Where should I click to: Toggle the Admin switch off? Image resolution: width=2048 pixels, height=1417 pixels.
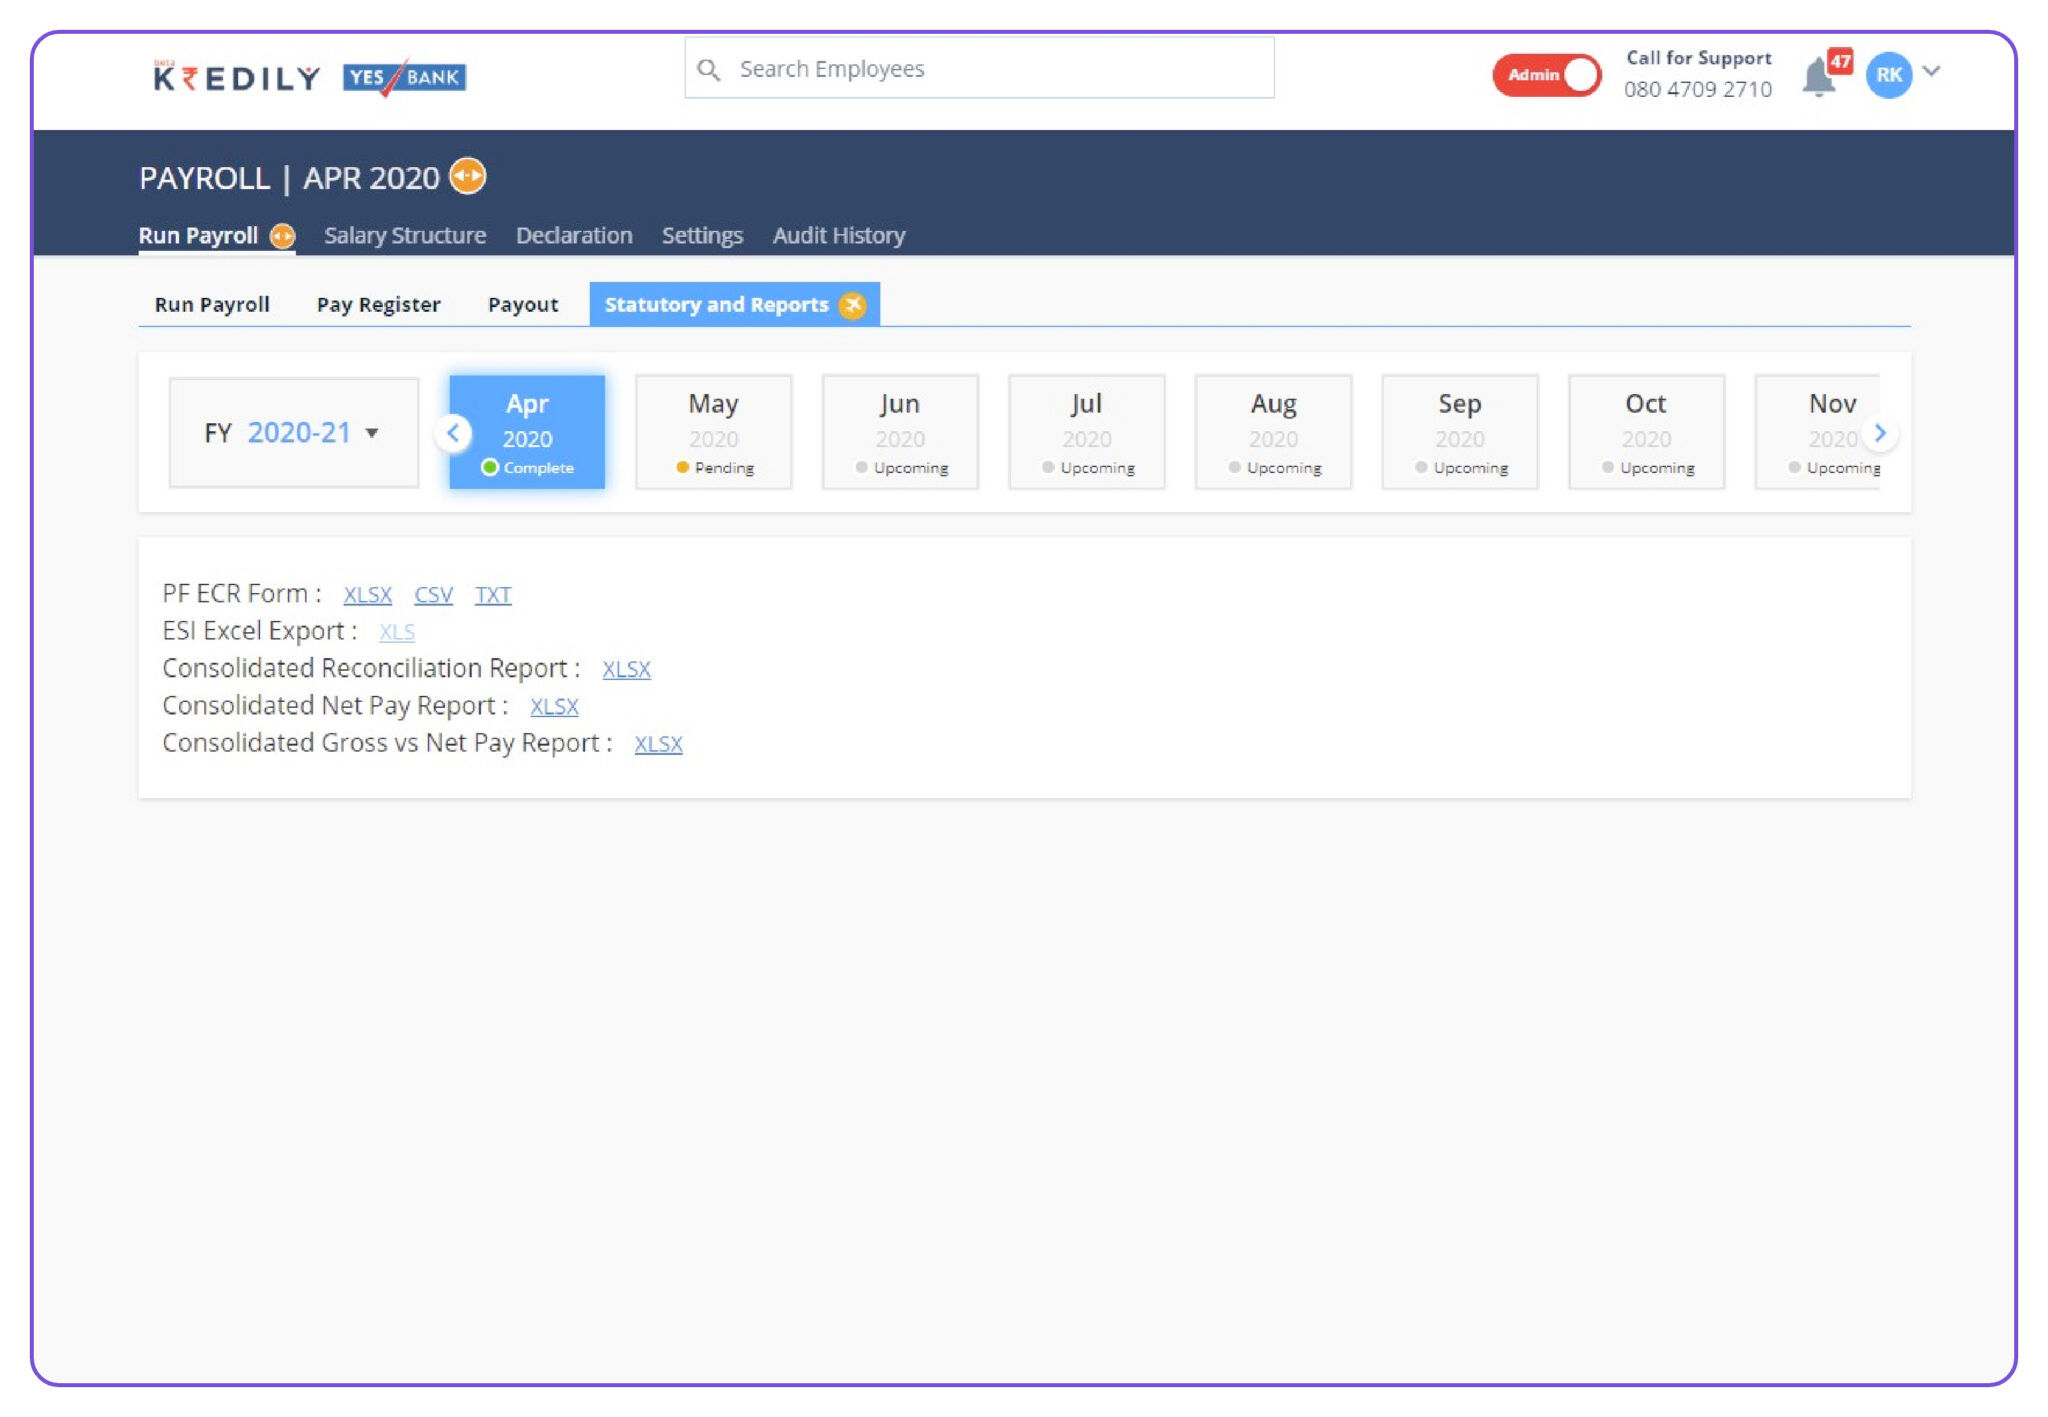click(x=1546, y=75)
